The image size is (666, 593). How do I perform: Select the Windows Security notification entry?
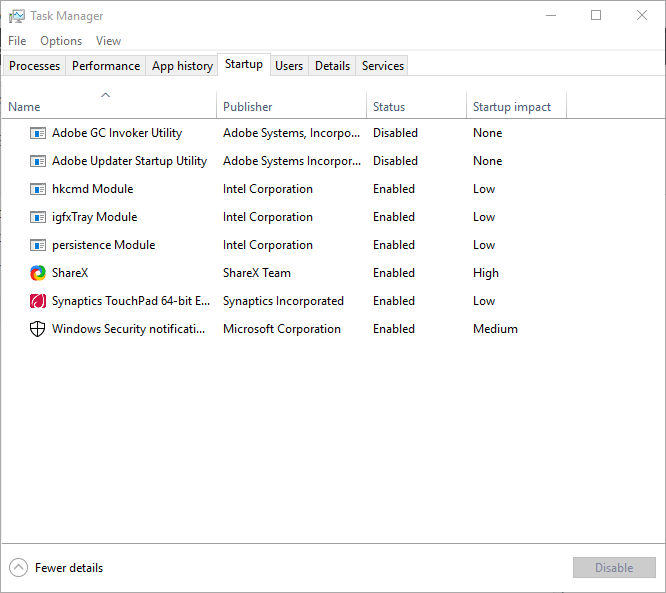coord(129,329)
